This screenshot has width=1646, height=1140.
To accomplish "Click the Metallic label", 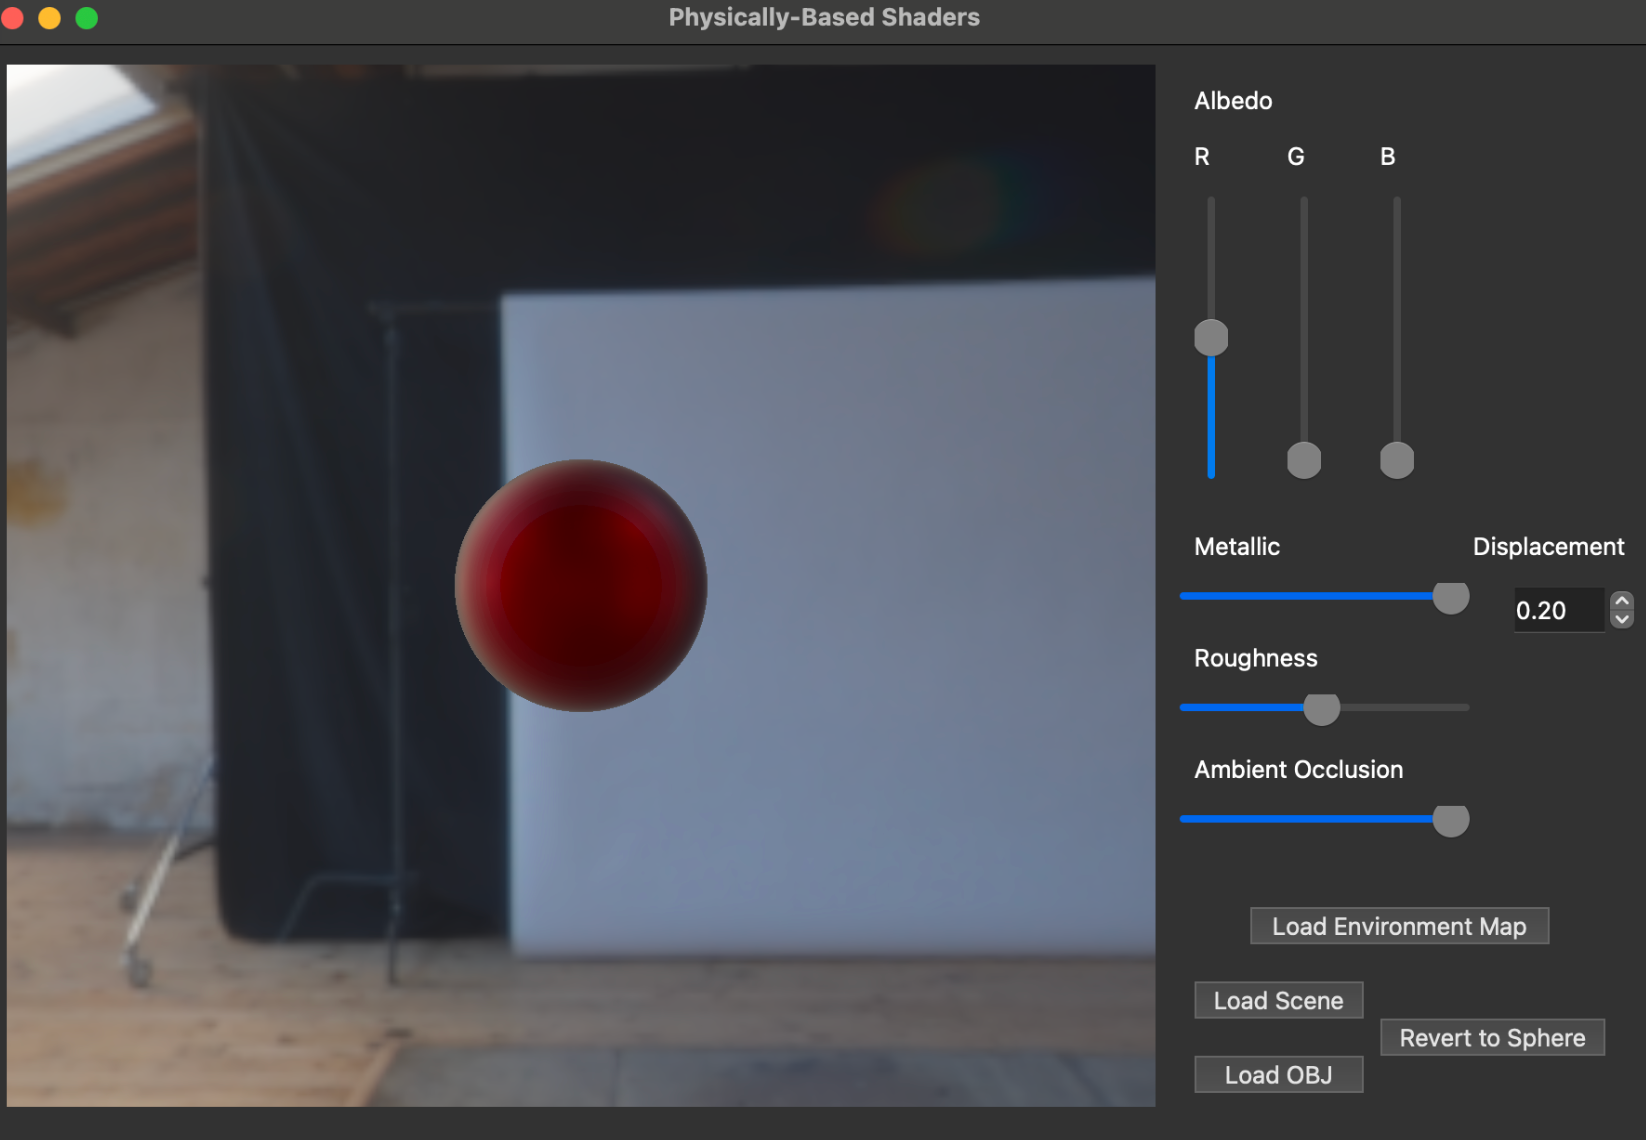I will [1237, 547].
